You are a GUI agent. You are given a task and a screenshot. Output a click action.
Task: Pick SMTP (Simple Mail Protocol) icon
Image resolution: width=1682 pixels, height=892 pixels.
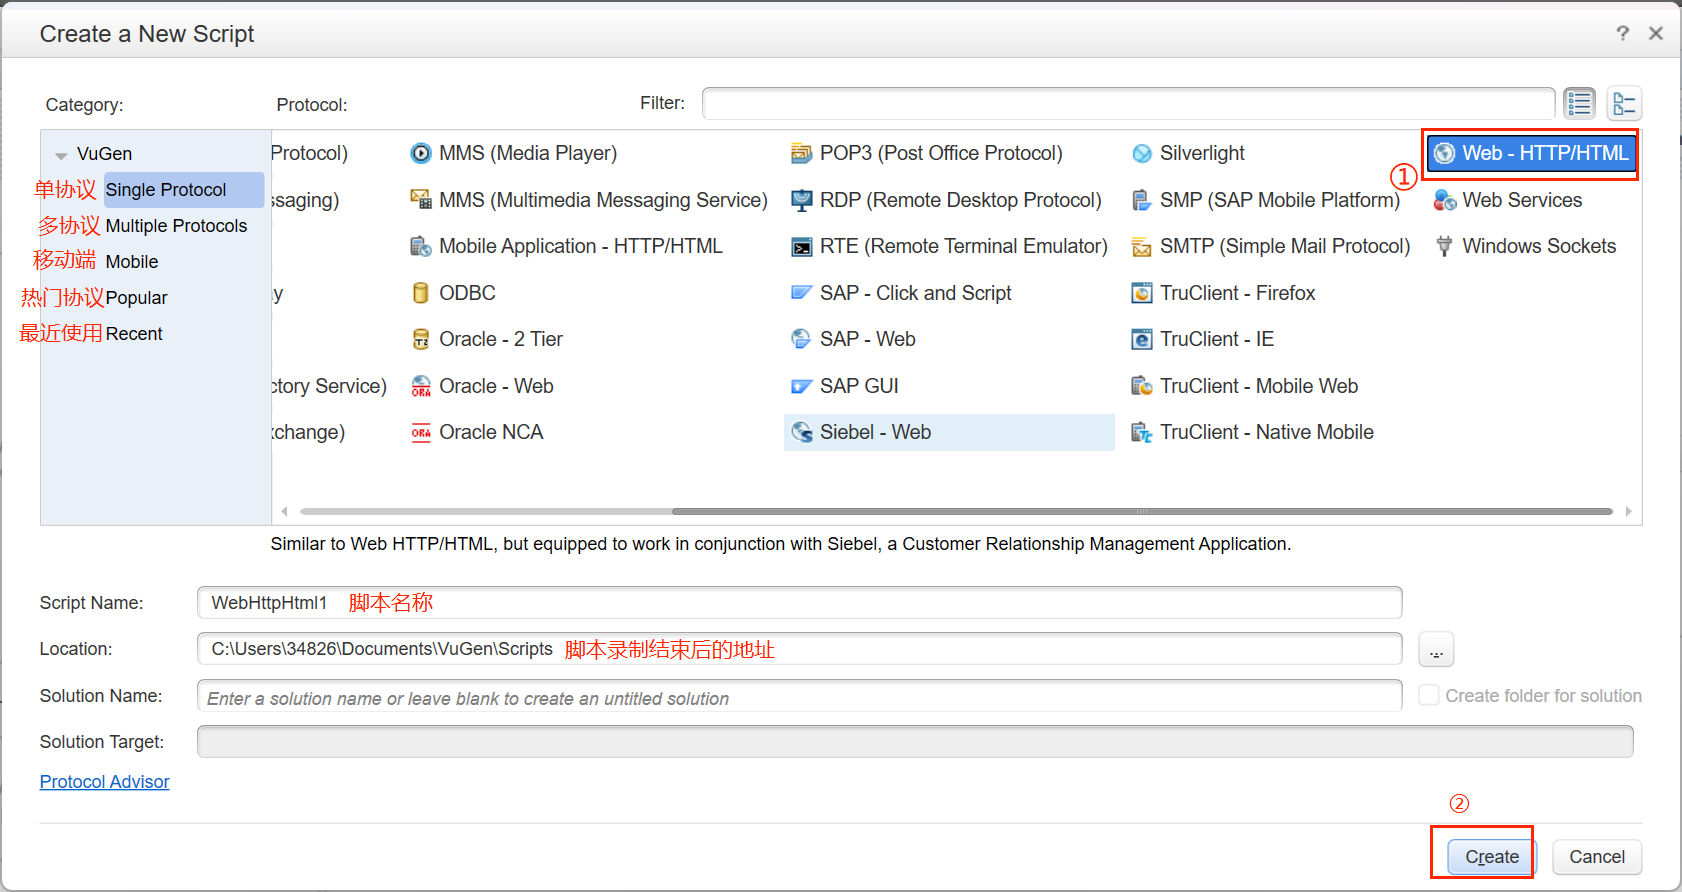click(1142, 246)
